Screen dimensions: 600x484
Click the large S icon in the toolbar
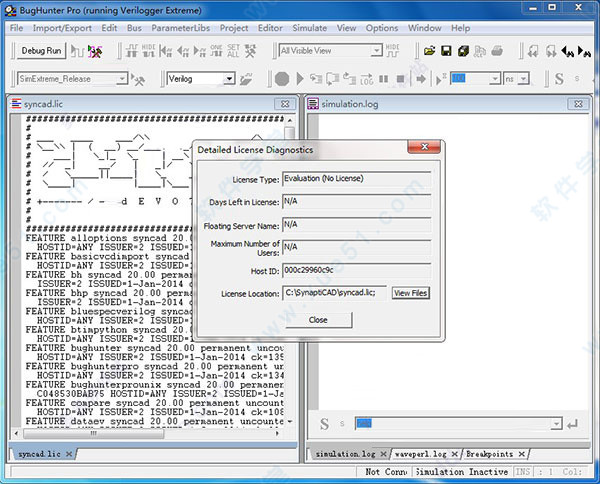(559, 79)
